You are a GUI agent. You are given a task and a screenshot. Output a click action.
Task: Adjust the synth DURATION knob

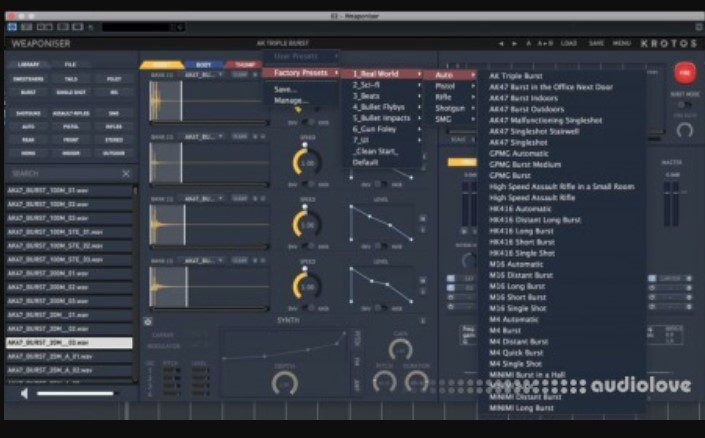417,382
